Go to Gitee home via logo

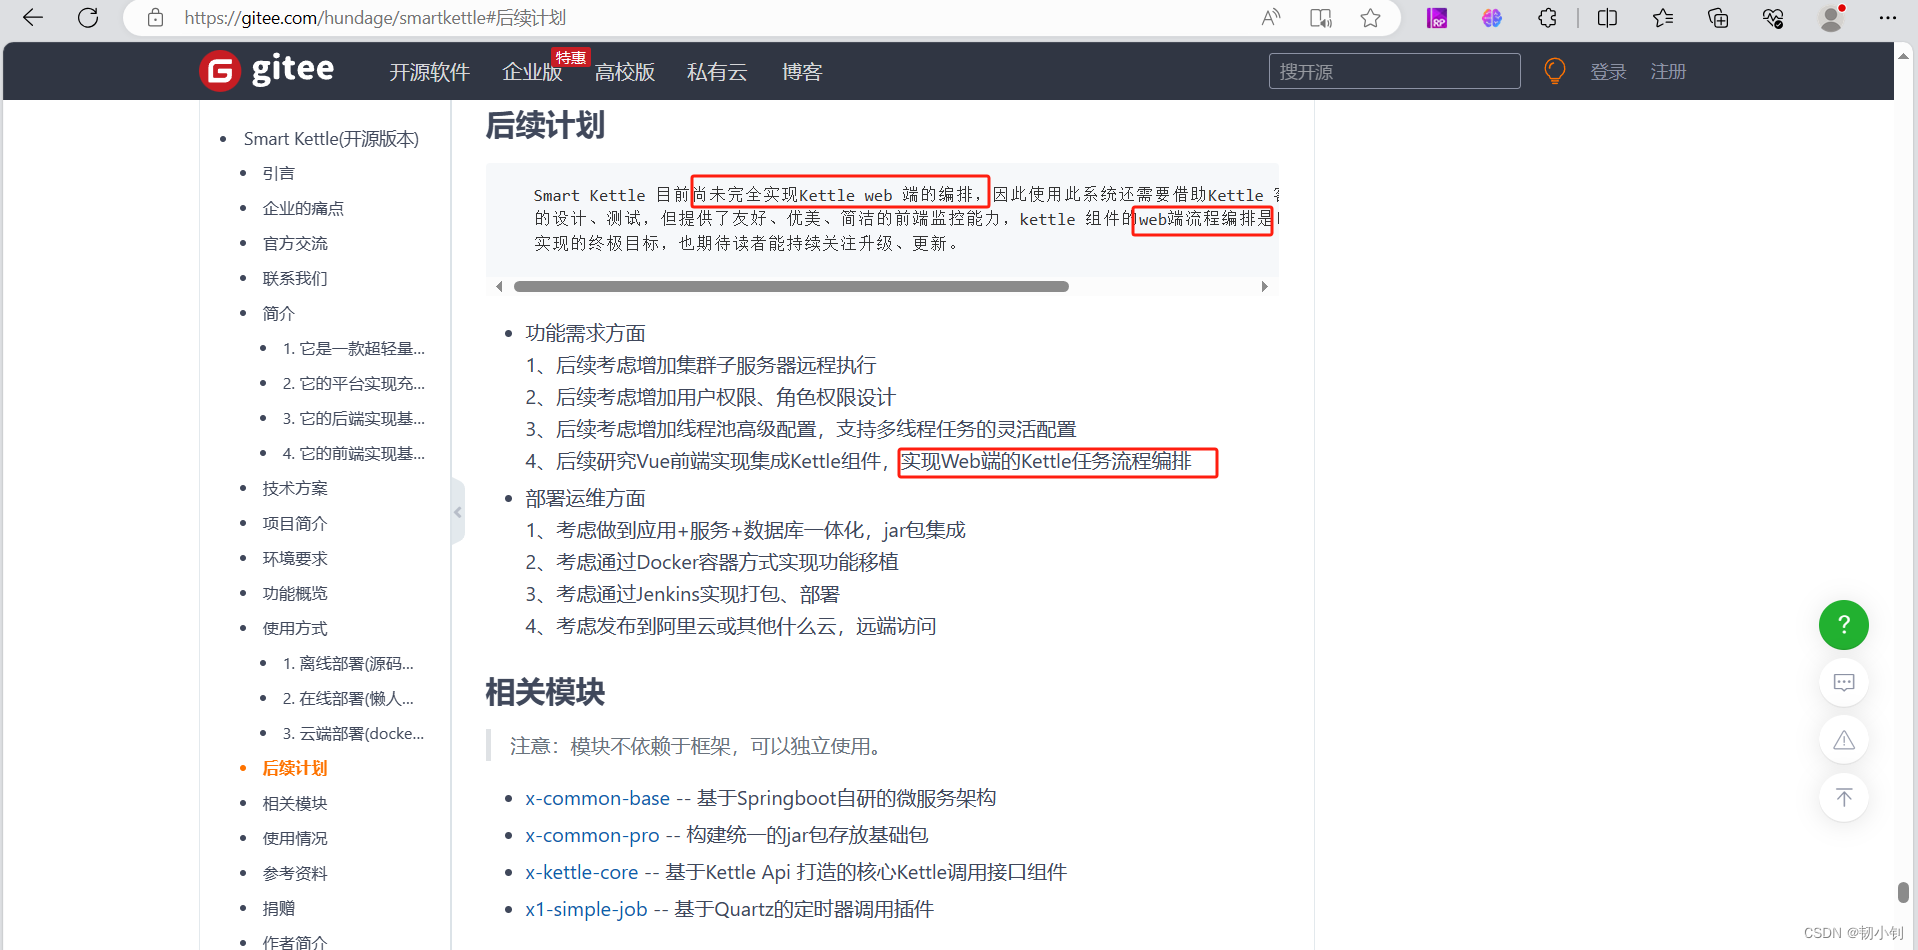tap(267, 71)
